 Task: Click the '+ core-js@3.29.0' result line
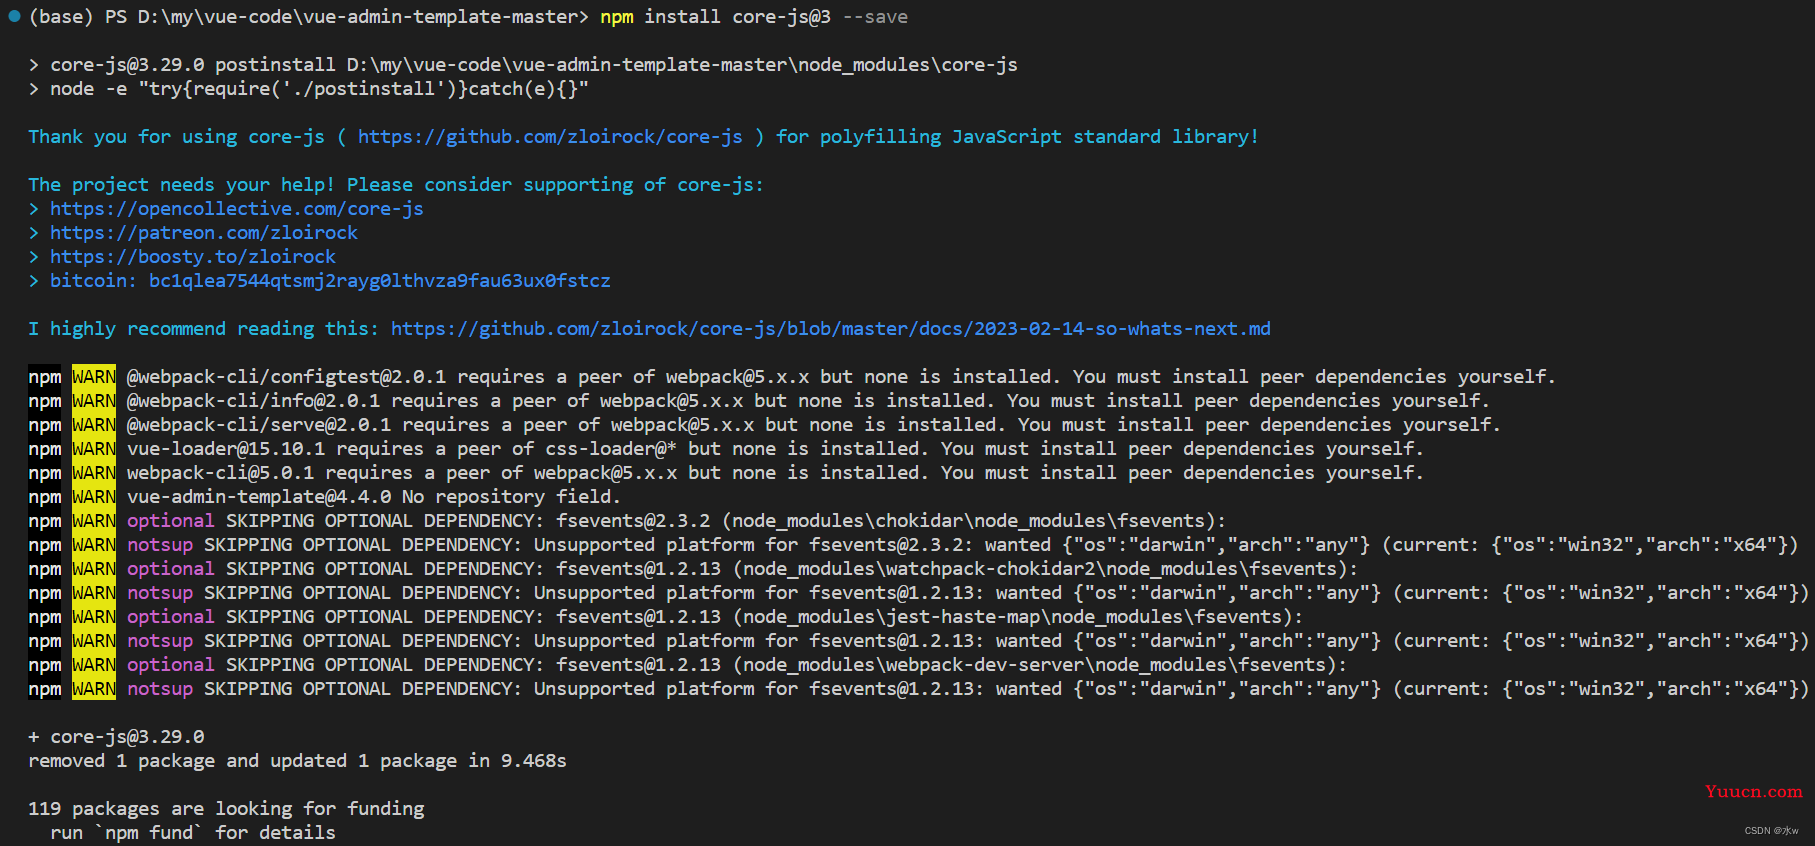(116, 737)
